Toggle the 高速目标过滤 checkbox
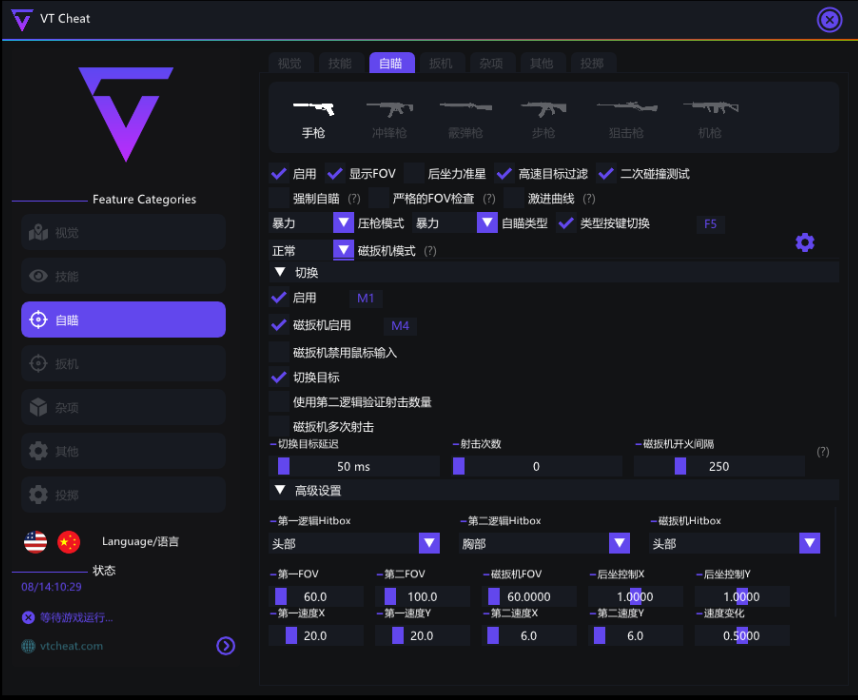Screen dimensions: 858x700 (504, 174)
